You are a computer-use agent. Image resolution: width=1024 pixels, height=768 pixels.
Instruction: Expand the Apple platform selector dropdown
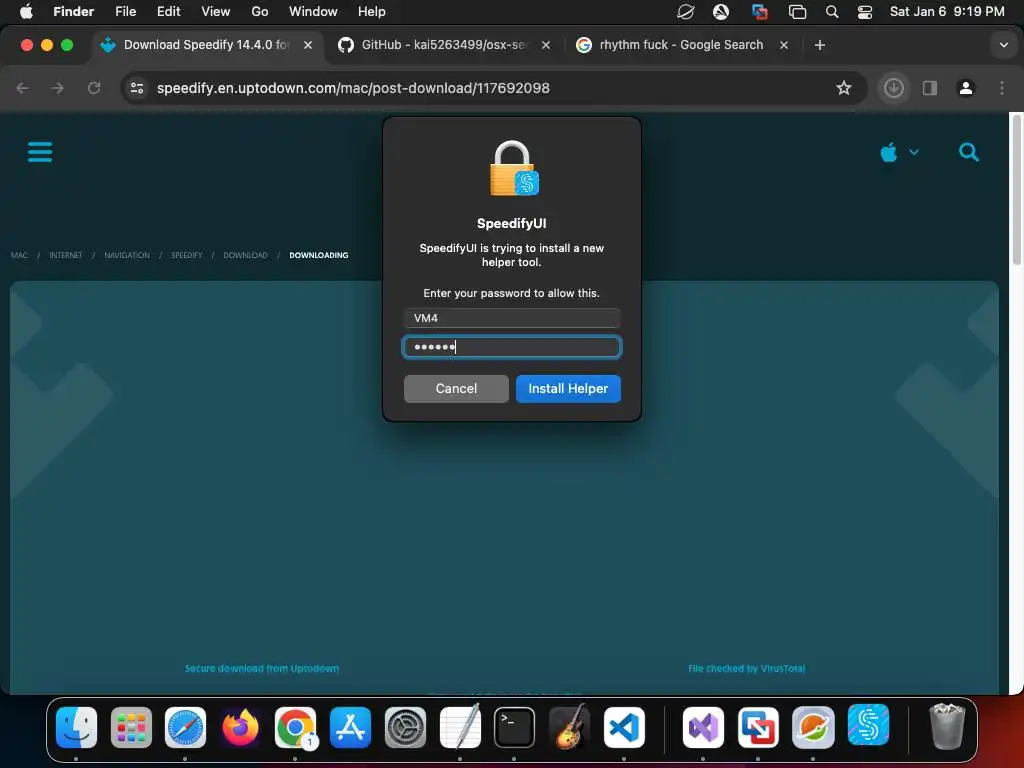899,153
